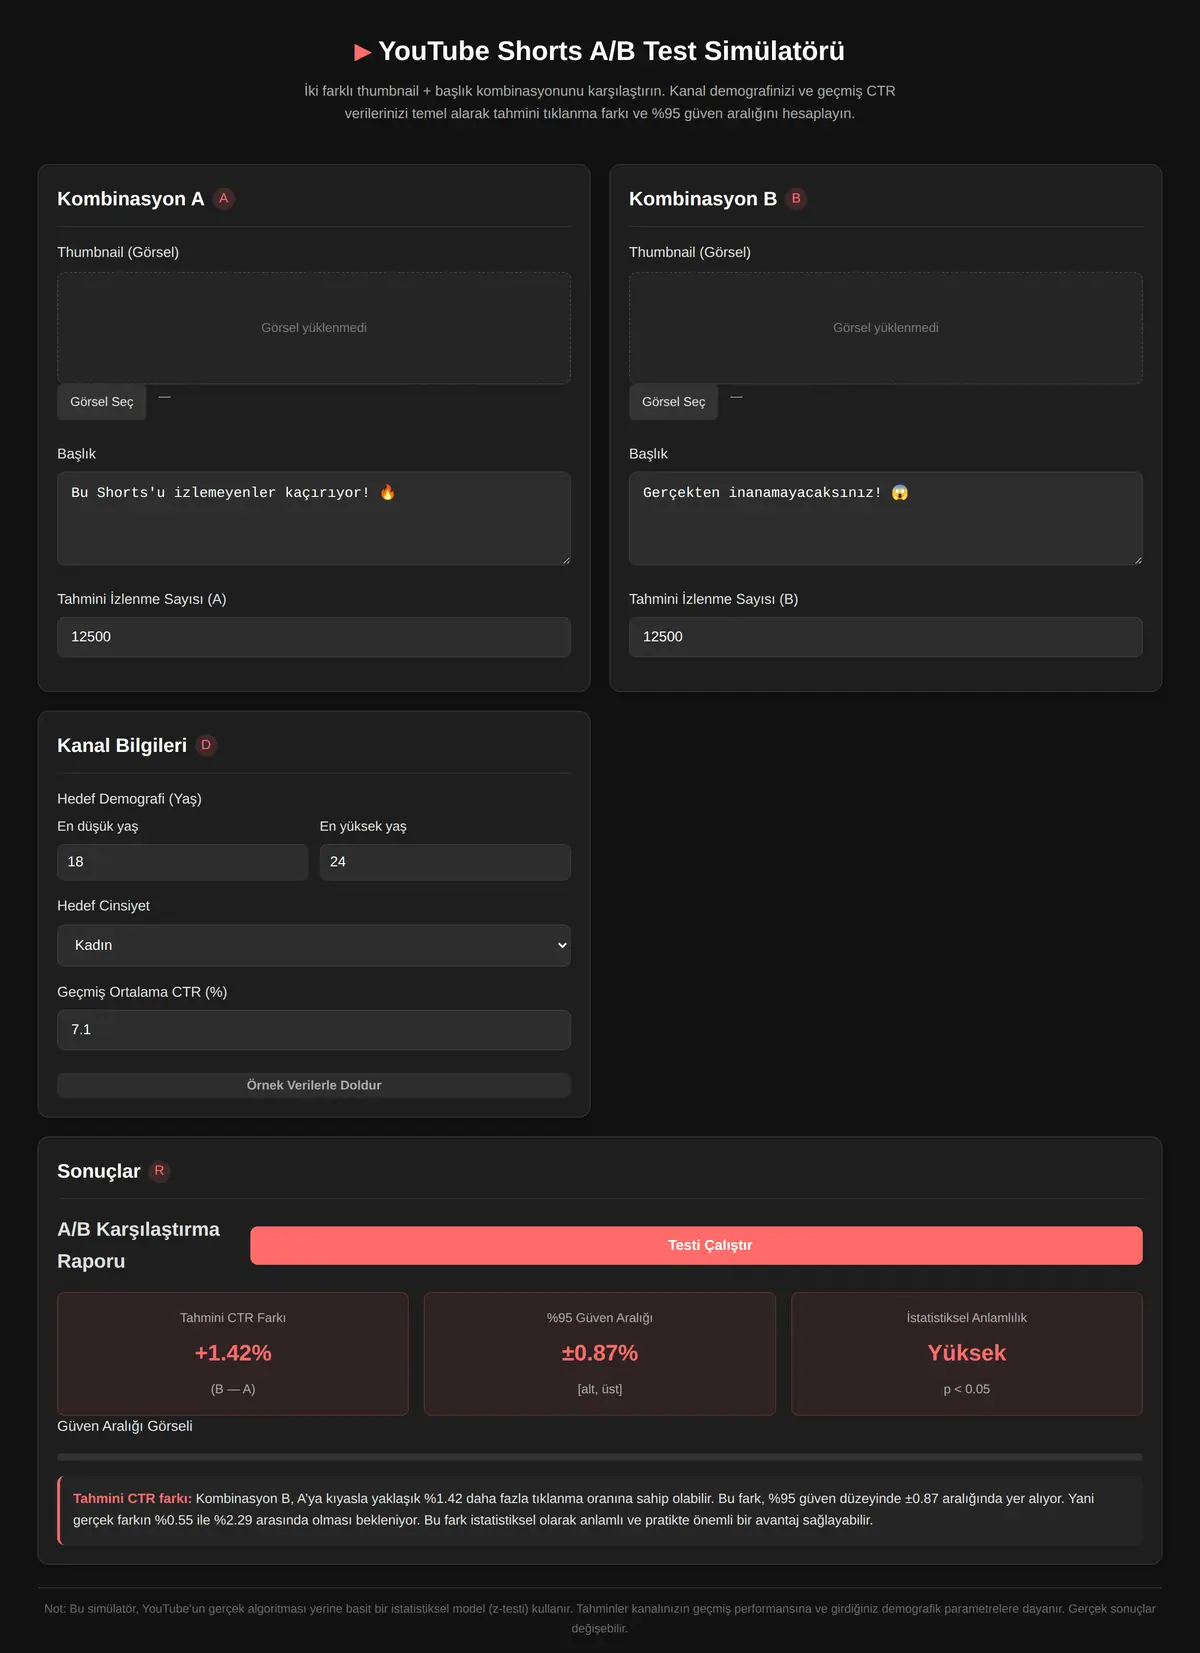
Task: Click the thumbnail placeholder in Kombinasyon B
Action: (886, 328)
